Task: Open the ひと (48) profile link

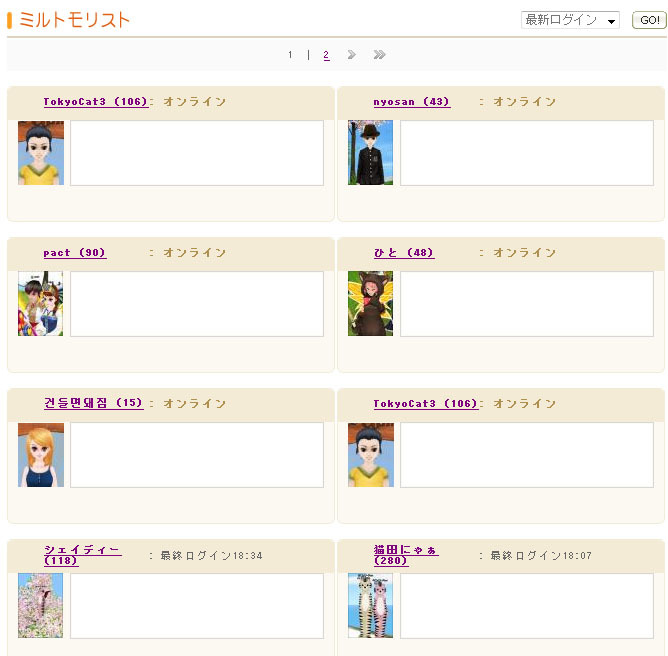Action: coord(404,253)
